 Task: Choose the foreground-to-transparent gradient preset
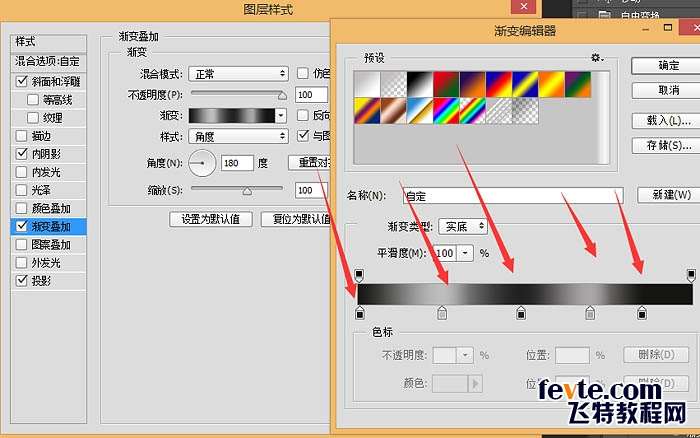pyautogui.click(x=393, y=84)
